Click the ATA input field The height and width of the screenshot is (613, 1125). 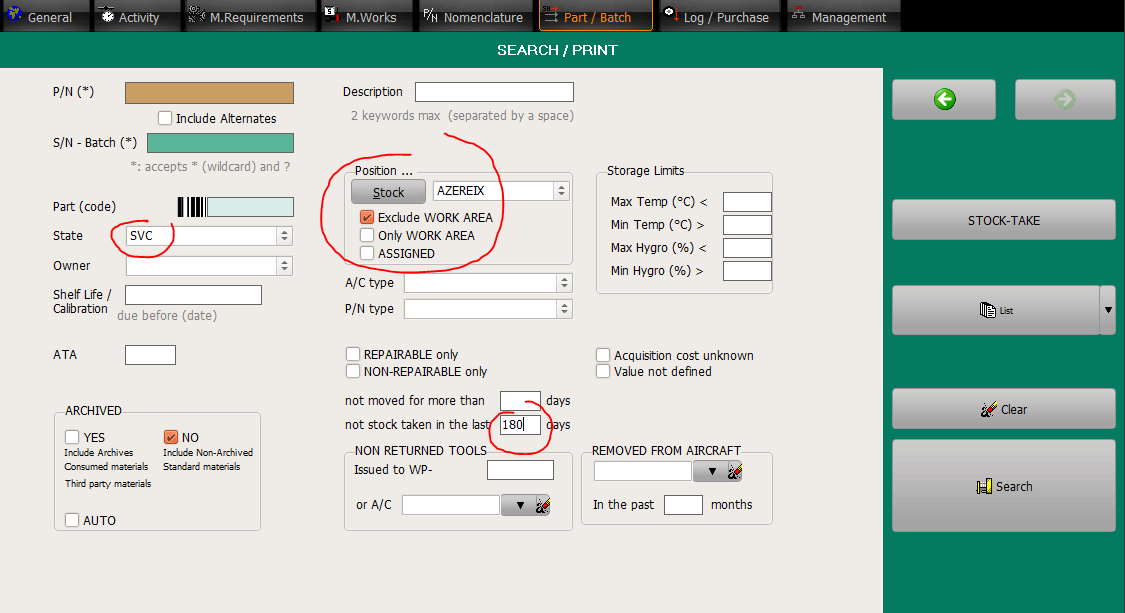[150, 355]
